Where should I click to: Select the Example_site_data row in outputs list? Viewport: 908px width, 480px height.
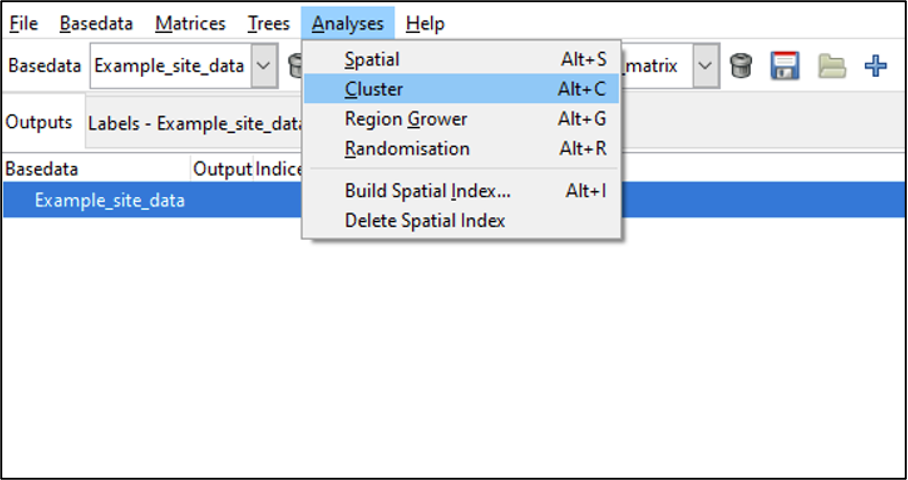[110, 200]
